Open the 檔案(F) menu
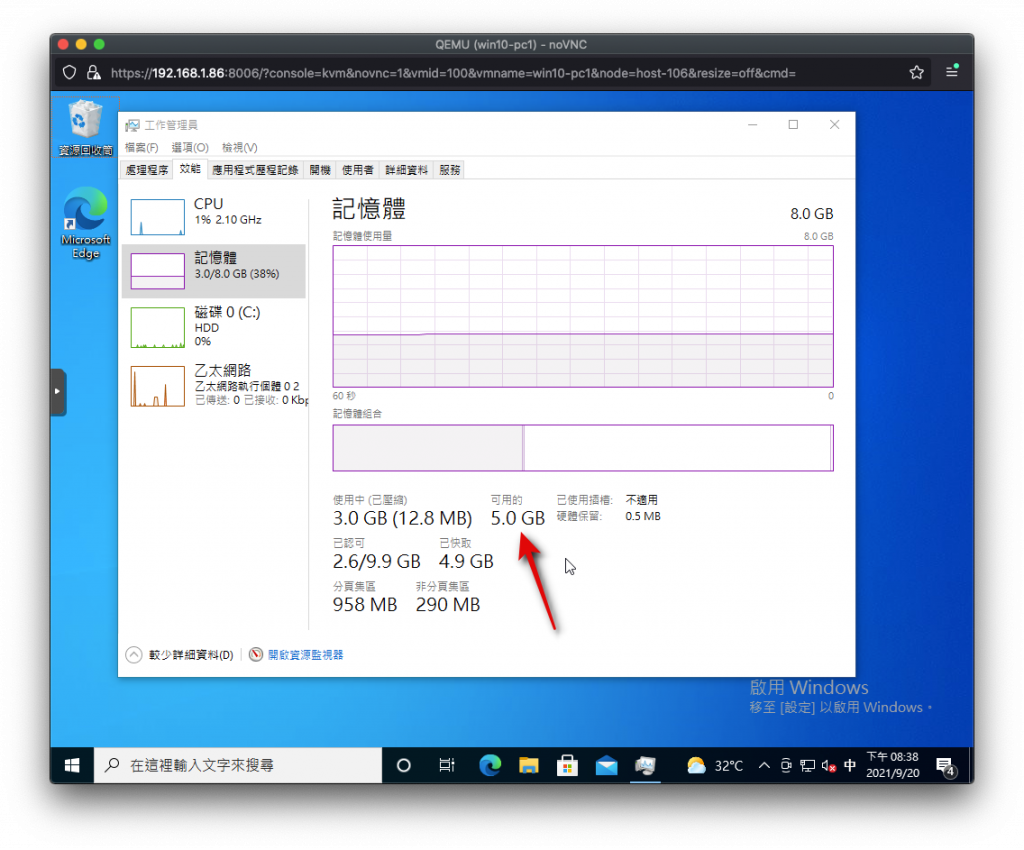Image resolution: width=1024 pixels, height=850 pixels. click(142, 148)
